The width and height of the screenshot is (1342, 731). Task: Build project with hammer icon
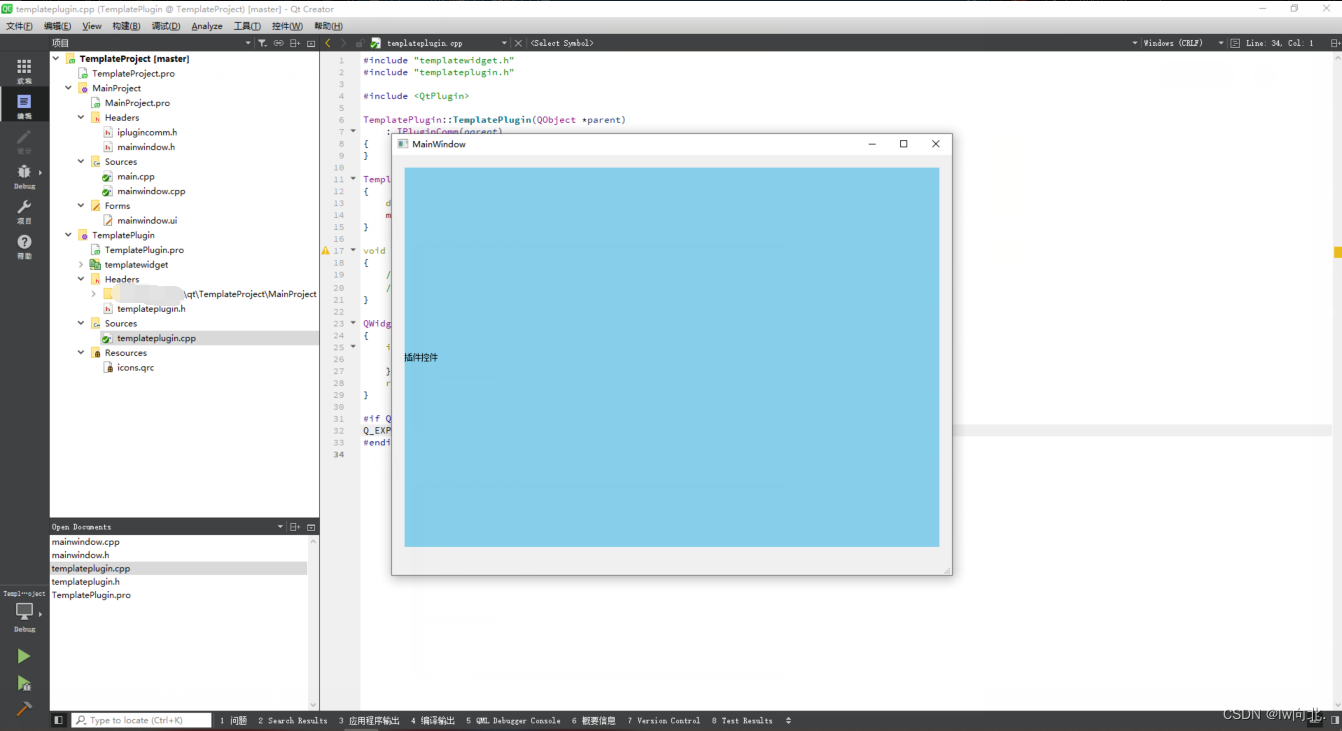point(24,708)
